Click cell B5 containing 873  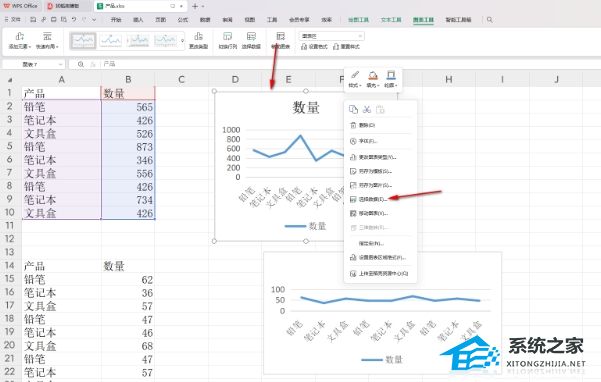[128, 147]
